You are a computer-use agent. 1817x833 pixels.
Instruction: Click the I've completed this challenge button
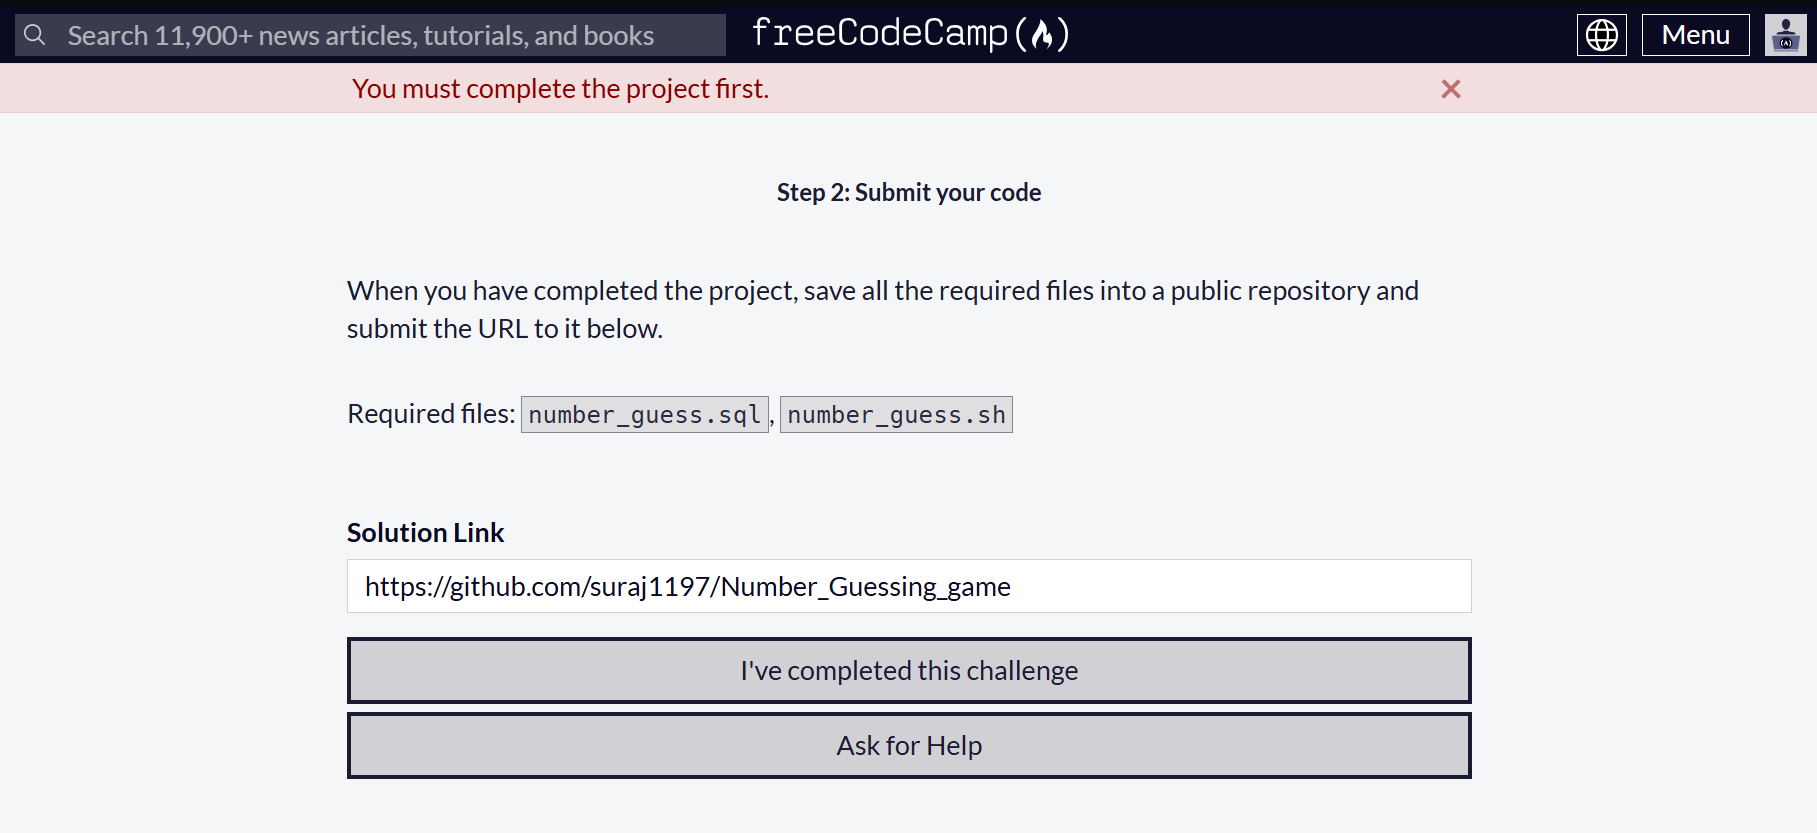(x=908, y=670)
